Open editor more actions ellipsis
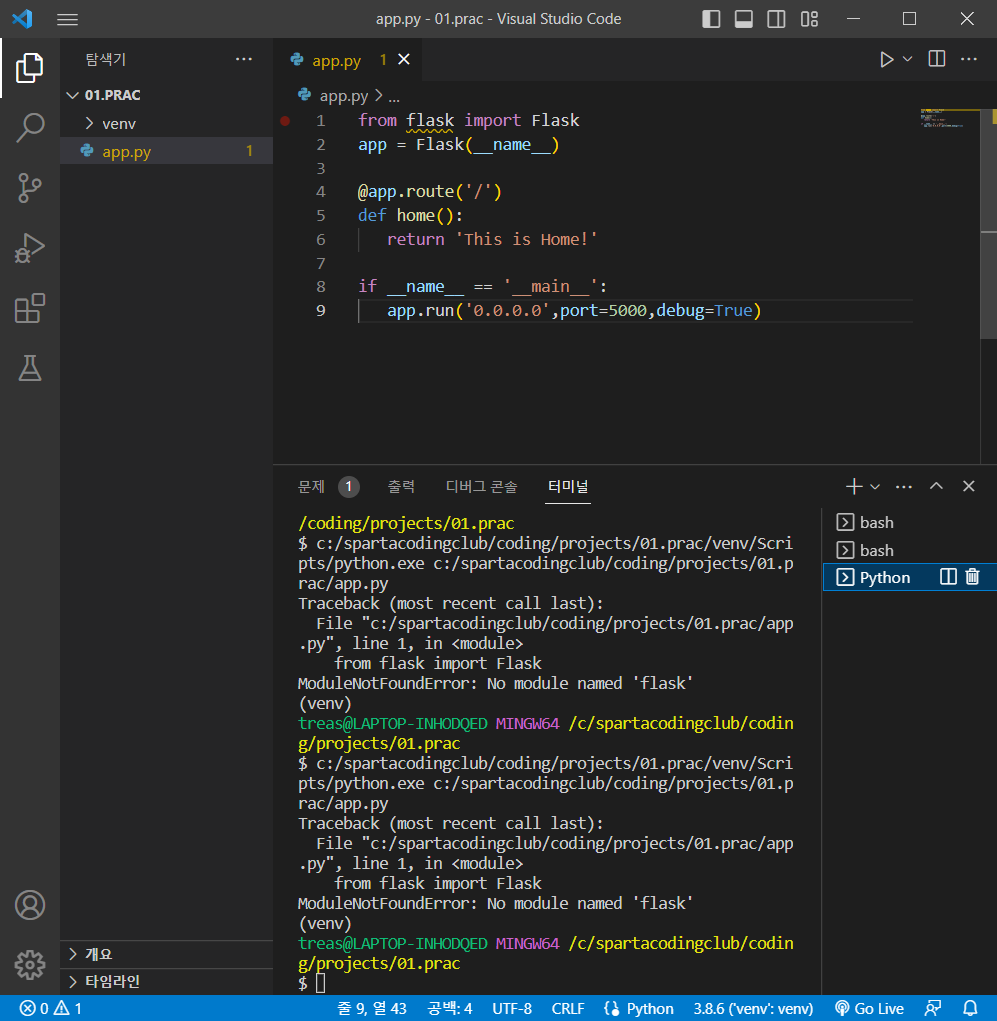Screen dimensions: 997x1021 coord(969,59)
